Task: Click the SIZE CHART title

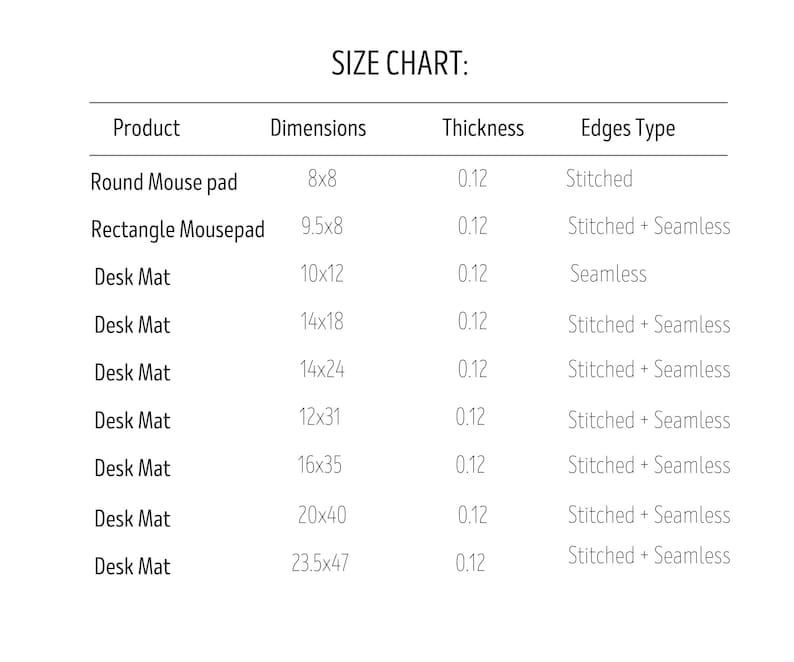Action: tap(400, 63)
